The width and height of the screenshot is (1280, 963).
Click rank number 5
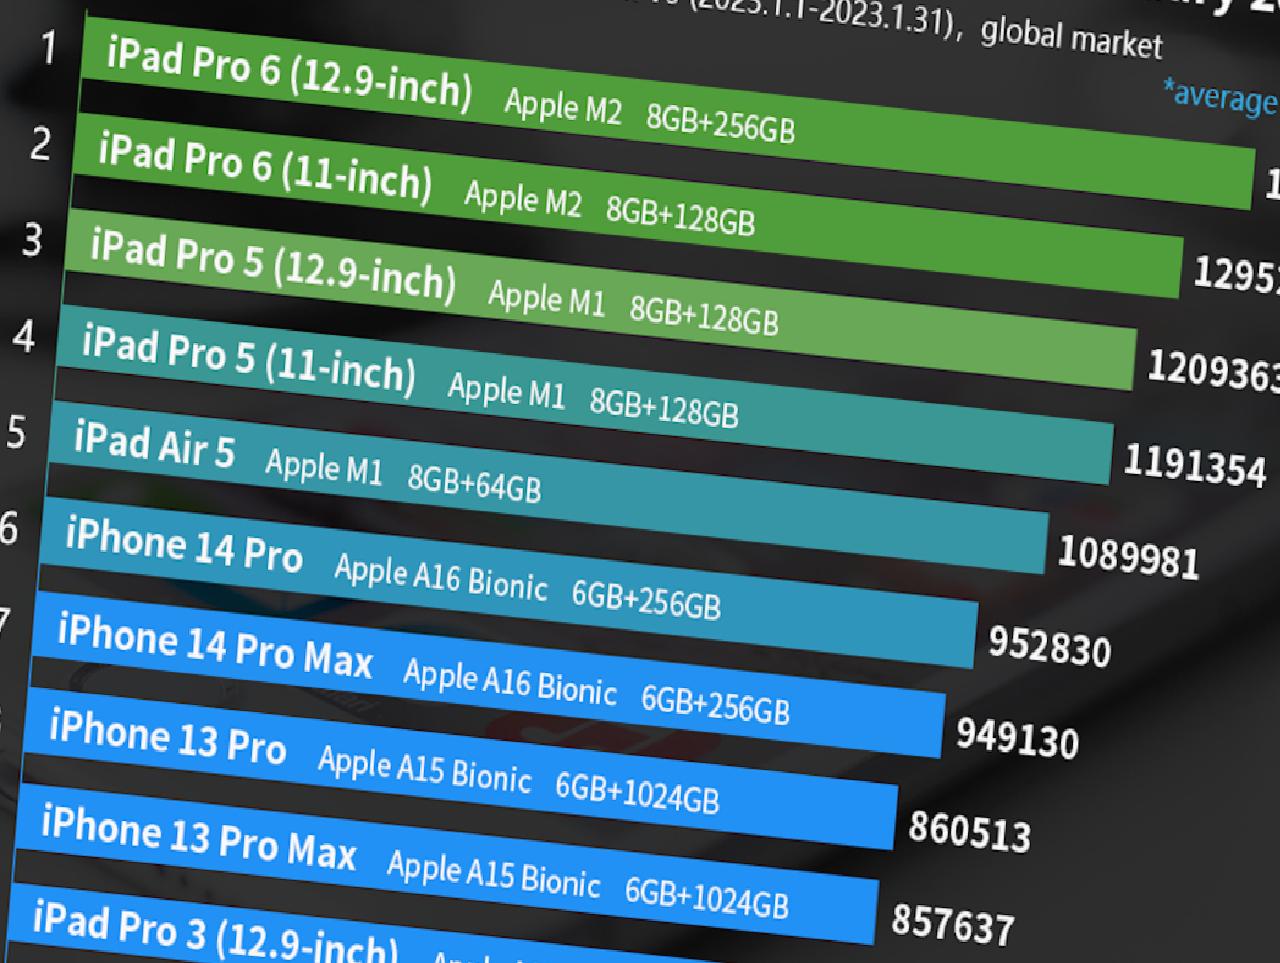[x=16, y=433]
